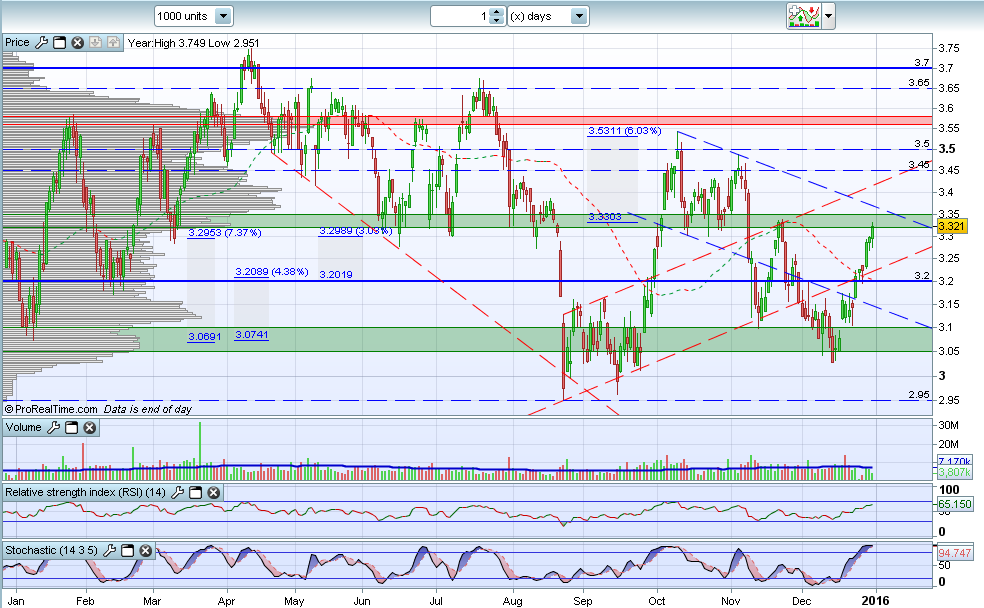
Task: Maximize the Volume panel
Action: [72, 427]
